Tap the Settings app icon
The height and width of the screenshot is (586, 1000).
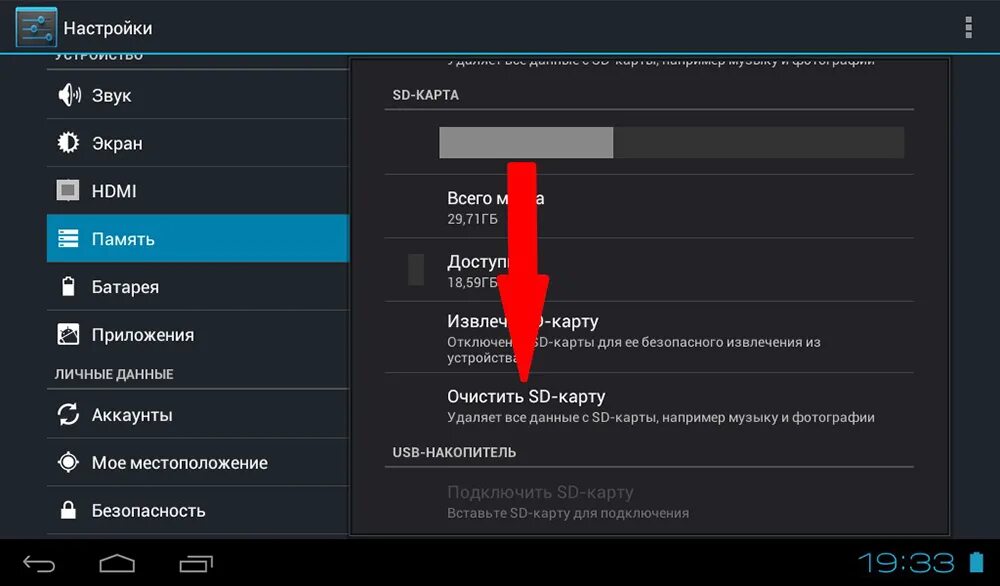click(36, 28)
